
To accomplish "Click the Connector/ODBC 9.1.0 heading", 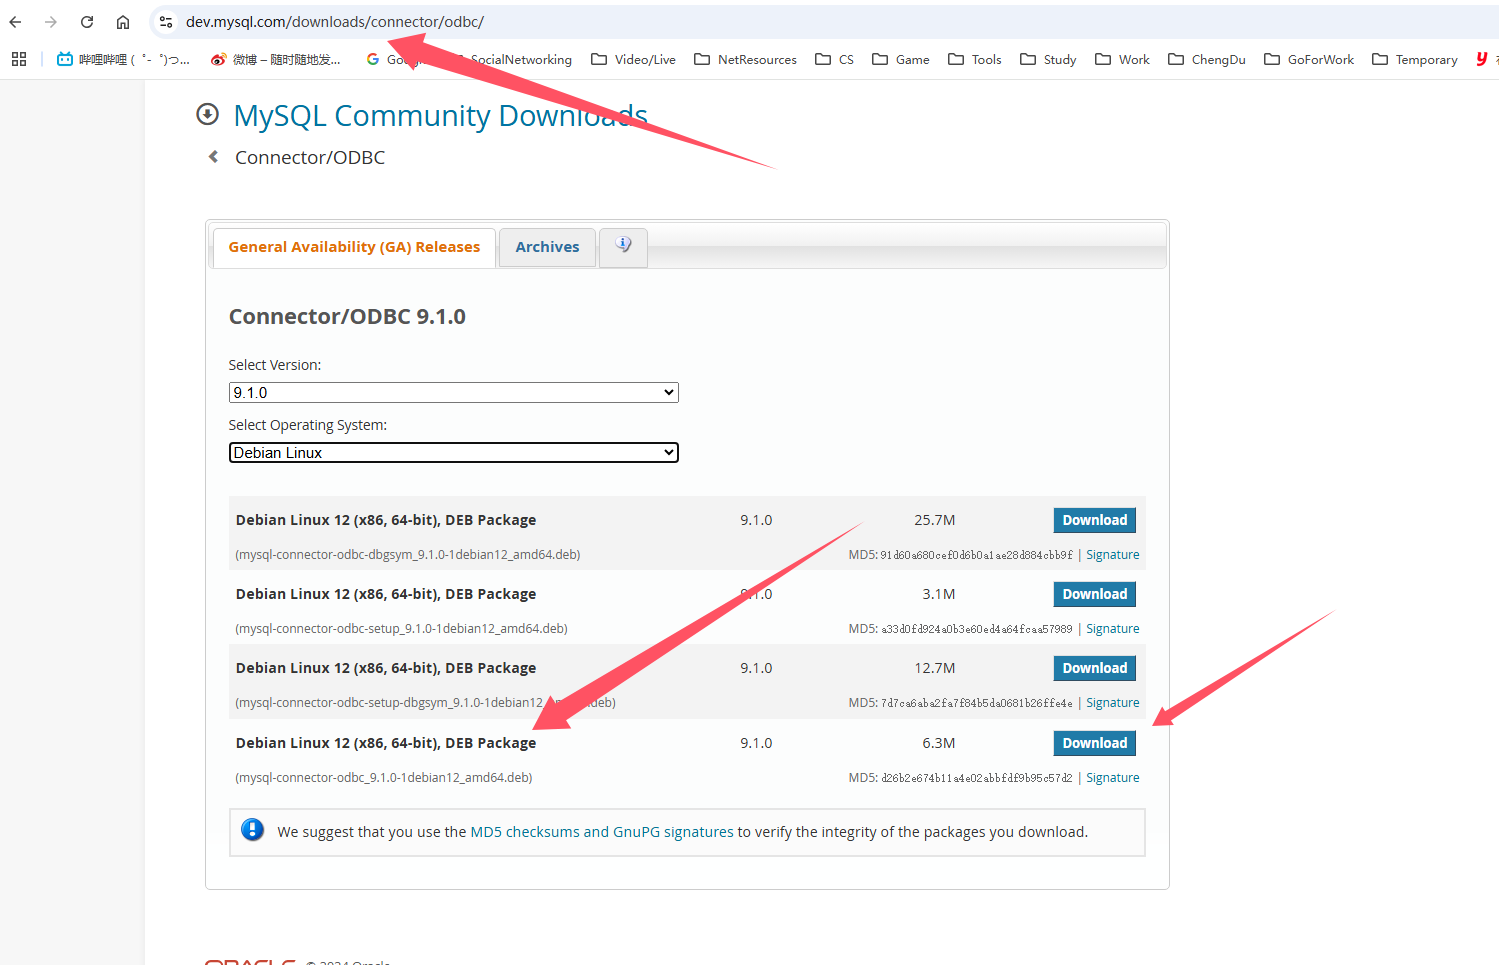I will coord(347,317).
